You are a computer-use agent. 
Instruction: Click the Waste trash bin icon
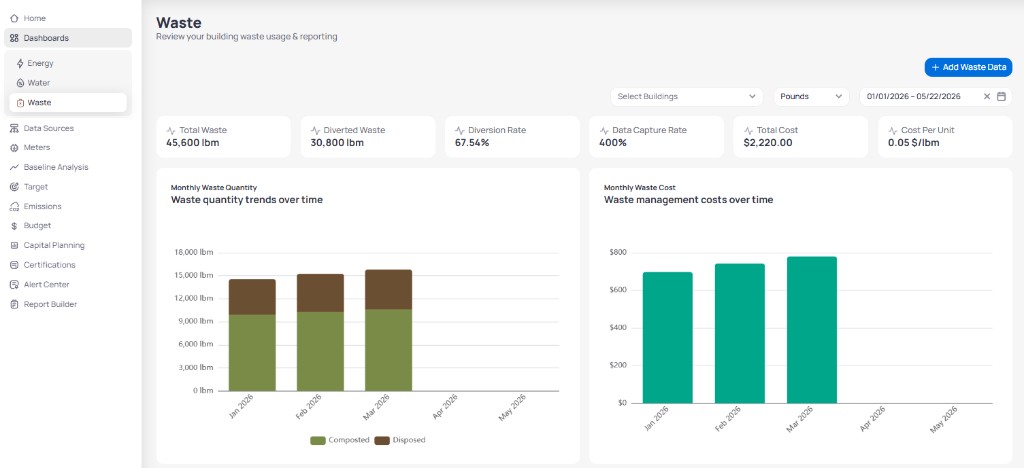[x=20, y=102]
